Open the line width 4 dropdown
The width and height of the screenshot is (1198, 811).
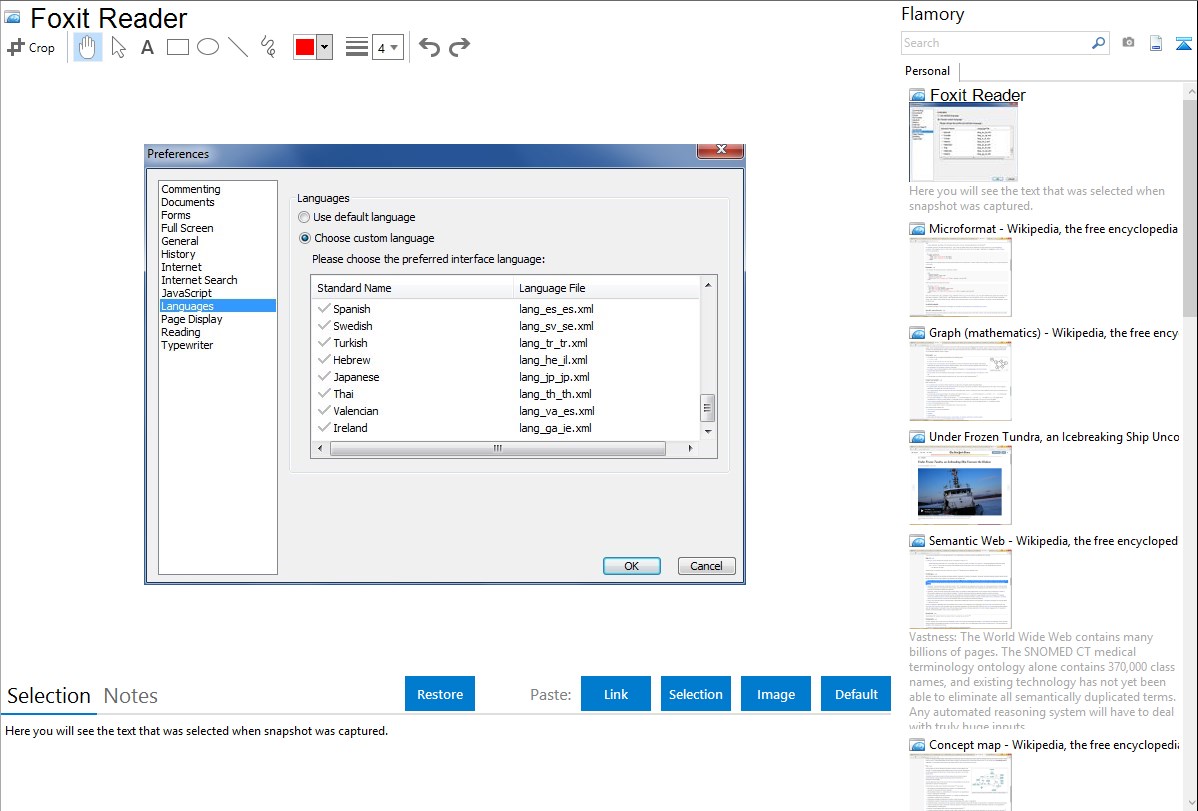(387, 47)
